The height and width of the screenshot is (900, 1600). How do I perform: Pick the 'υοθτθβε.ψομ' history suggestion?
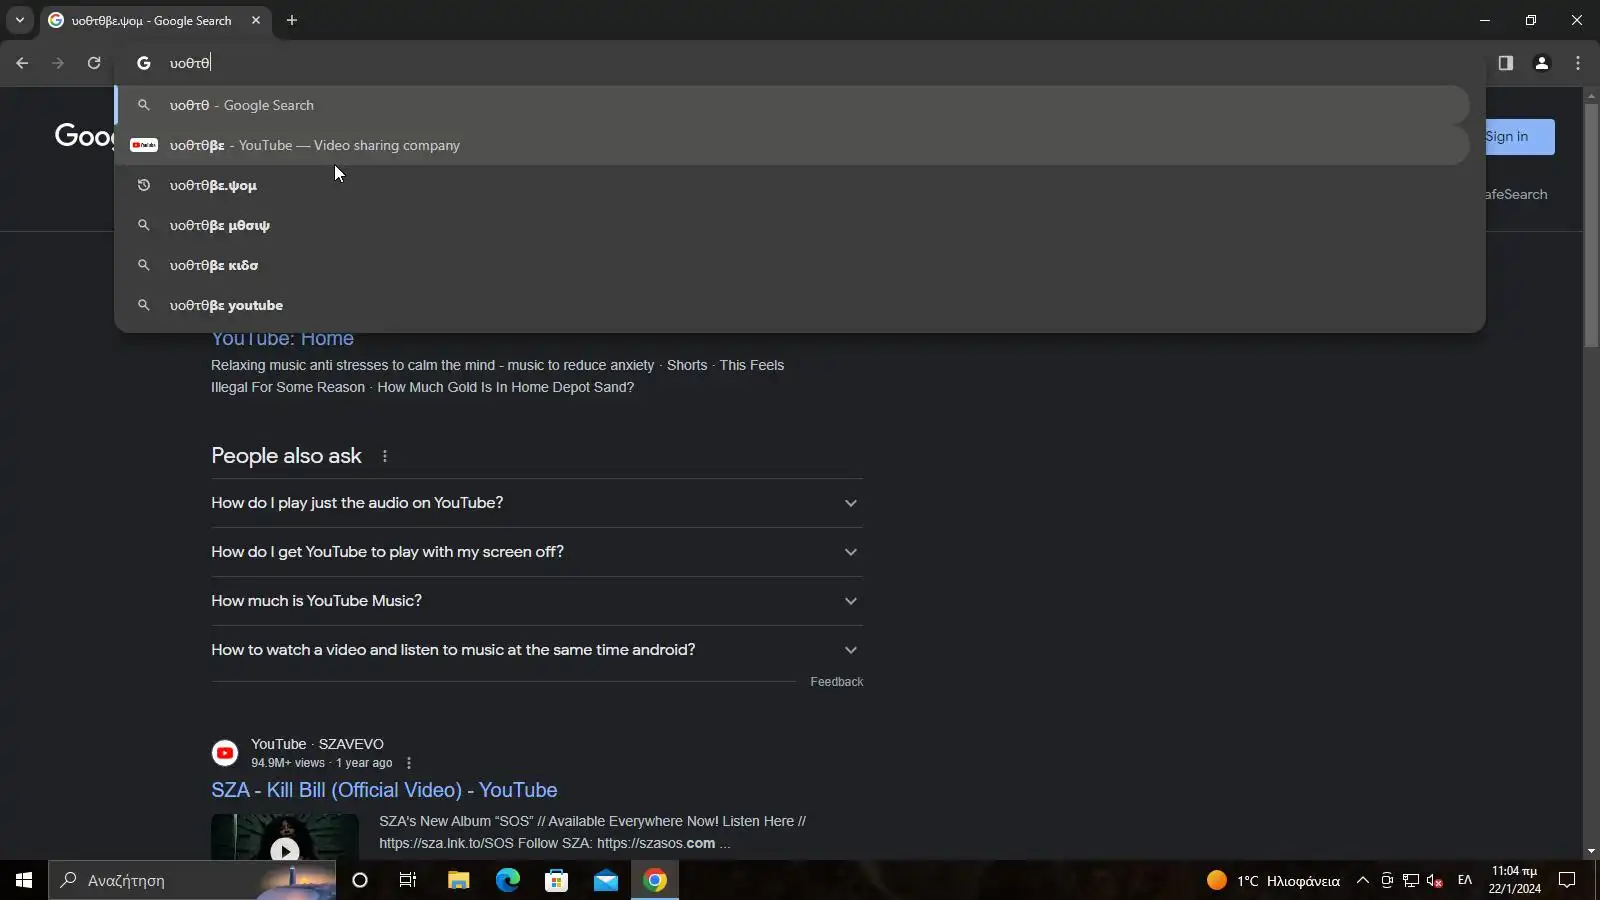(792, 185)
